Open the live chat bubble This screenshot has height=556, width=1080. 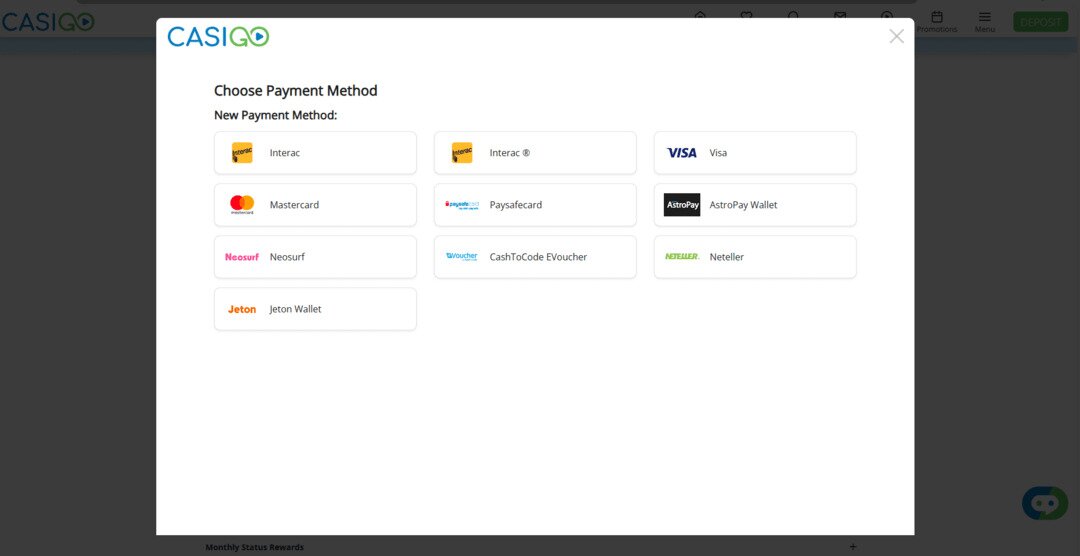(x=1044, y=502)
